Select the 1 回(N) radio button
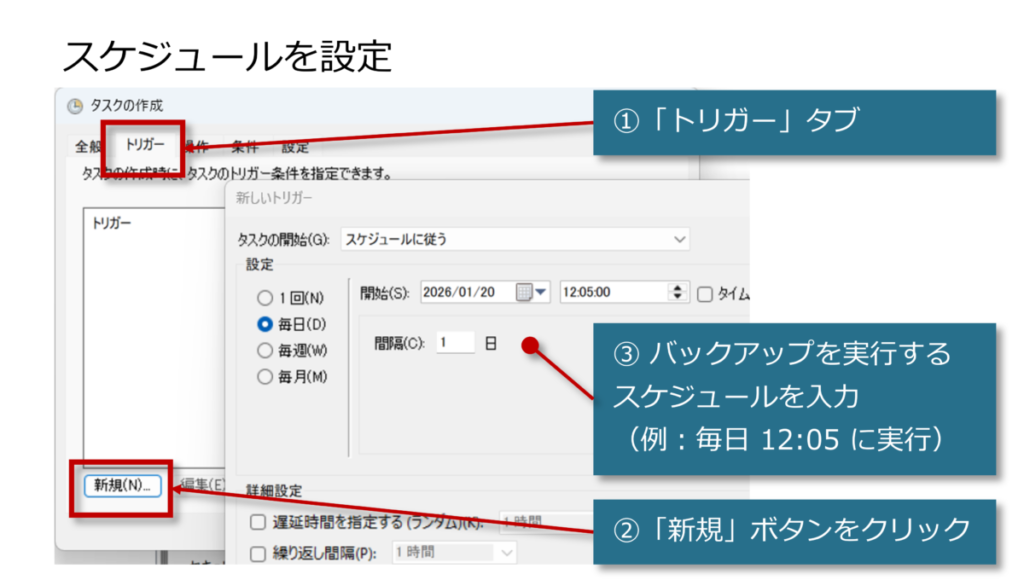 265,298
